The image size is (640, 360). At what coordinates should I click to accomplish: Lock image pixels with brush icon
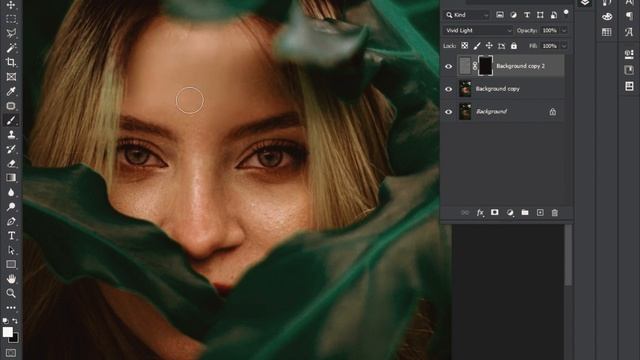[477, 46]
